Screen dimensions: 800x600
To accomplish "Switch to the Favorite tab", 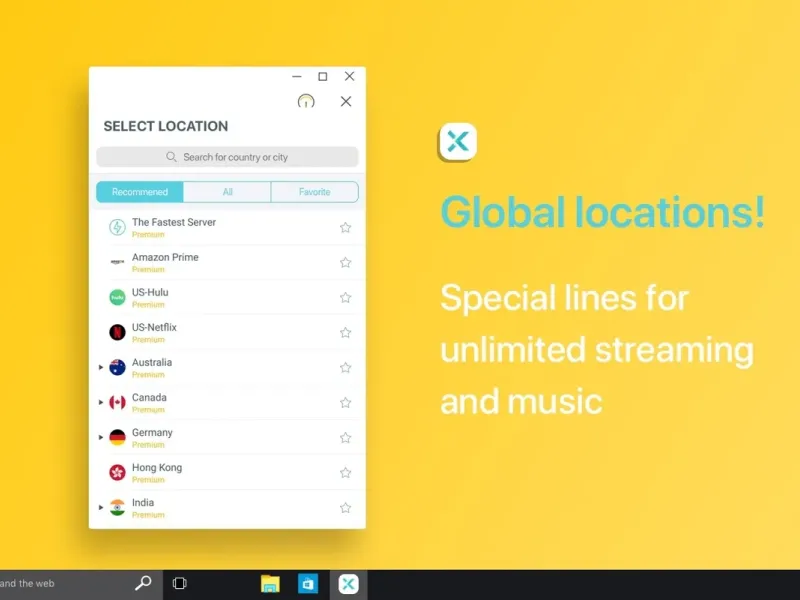I will [x=315, y=192].
